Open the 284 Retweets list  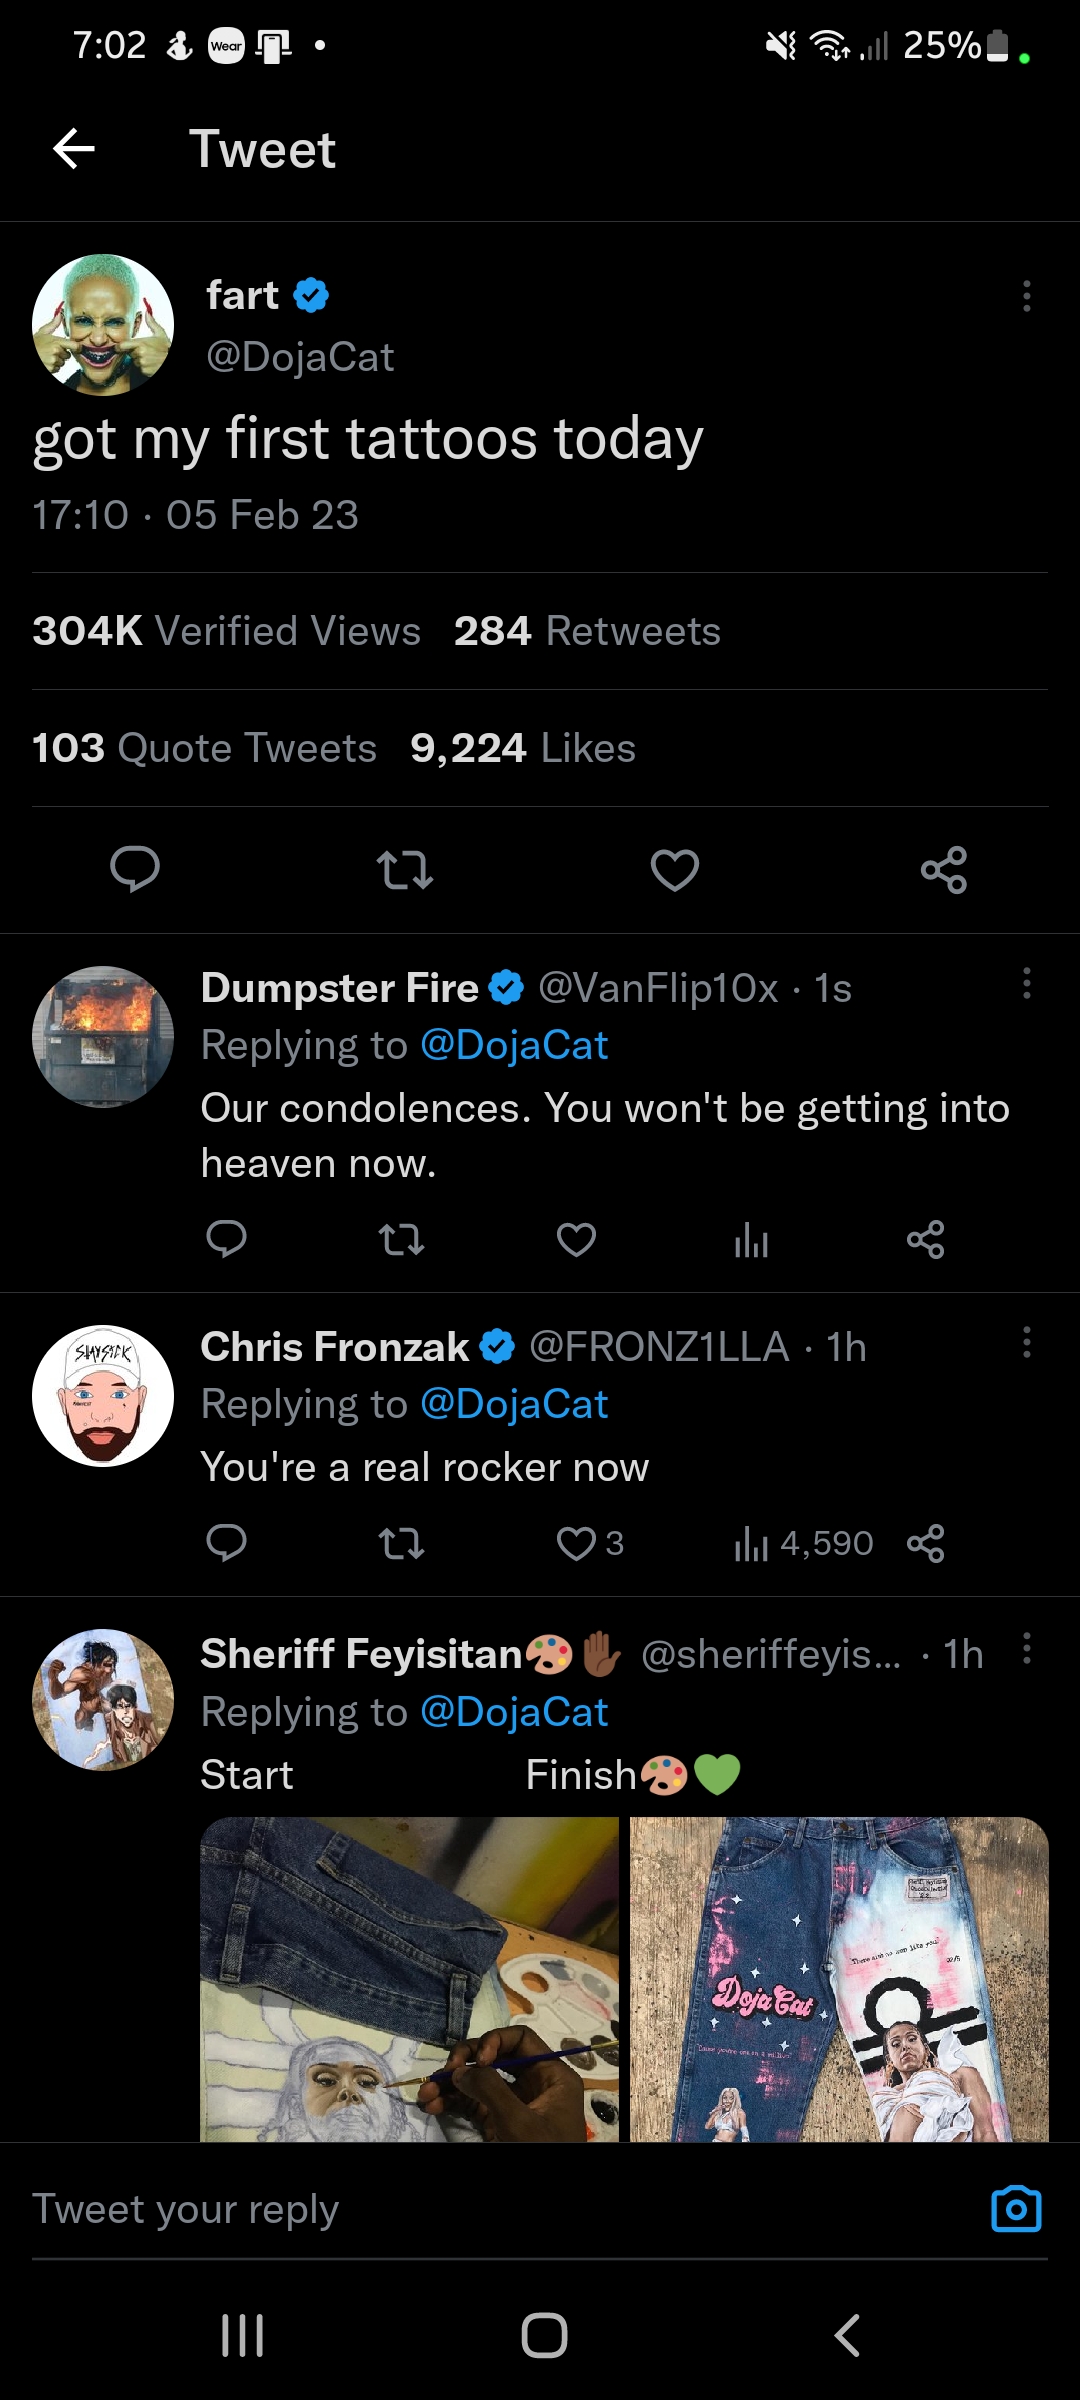click(x=587, y=631)
